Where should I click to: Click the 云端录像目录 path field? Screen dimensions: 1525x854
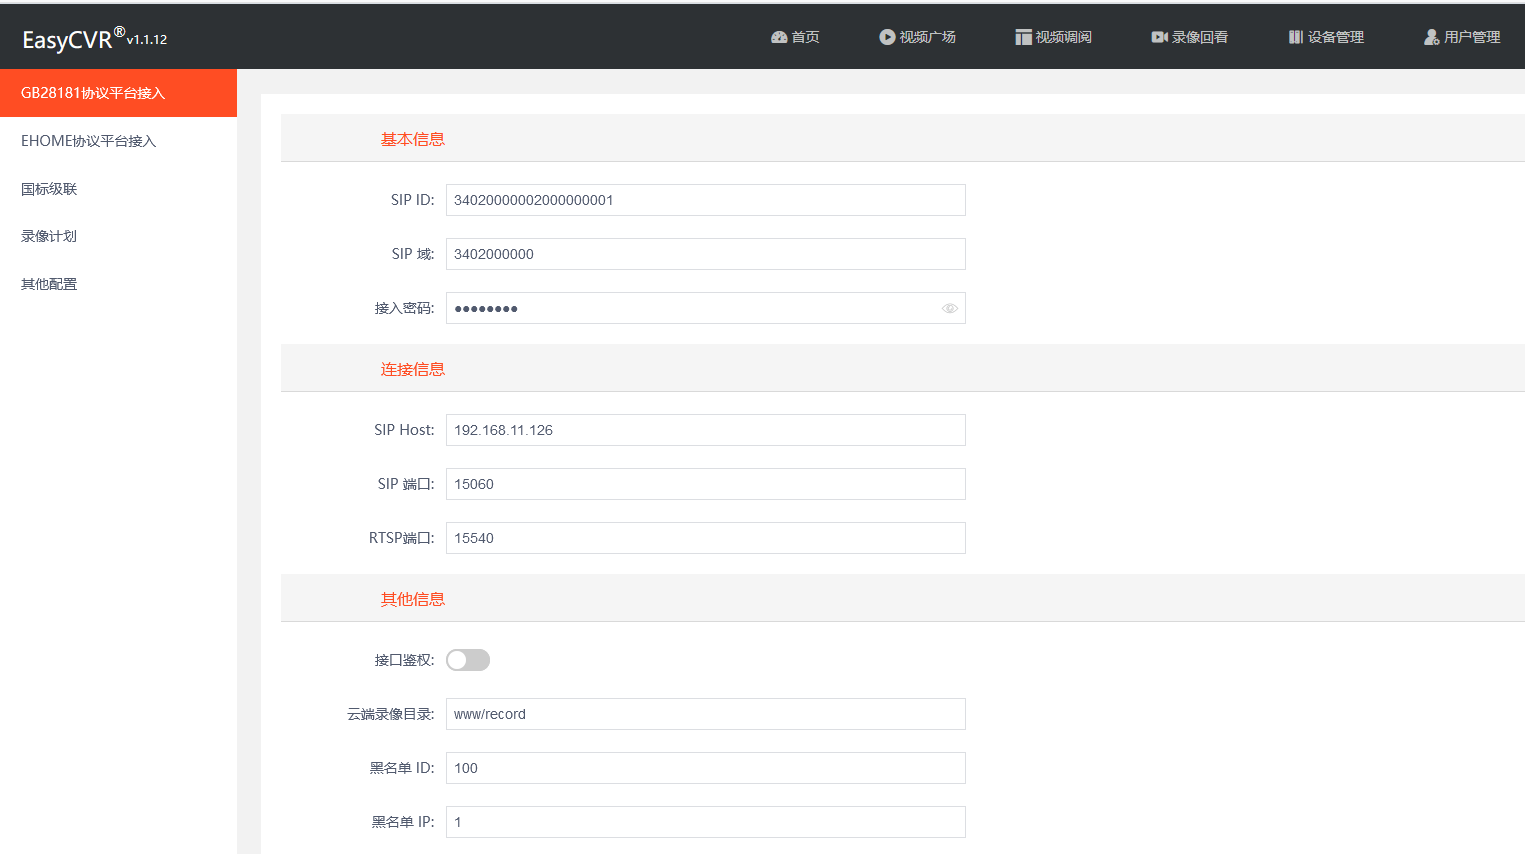(705, 714)
